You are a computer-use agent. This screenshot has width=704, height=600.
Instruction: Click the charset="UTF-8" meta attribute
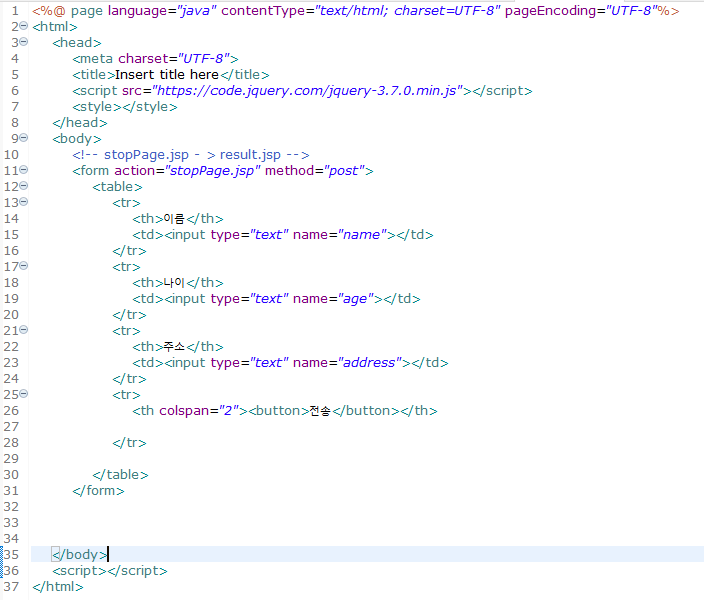pyautogui.click(x=174, y=59)
